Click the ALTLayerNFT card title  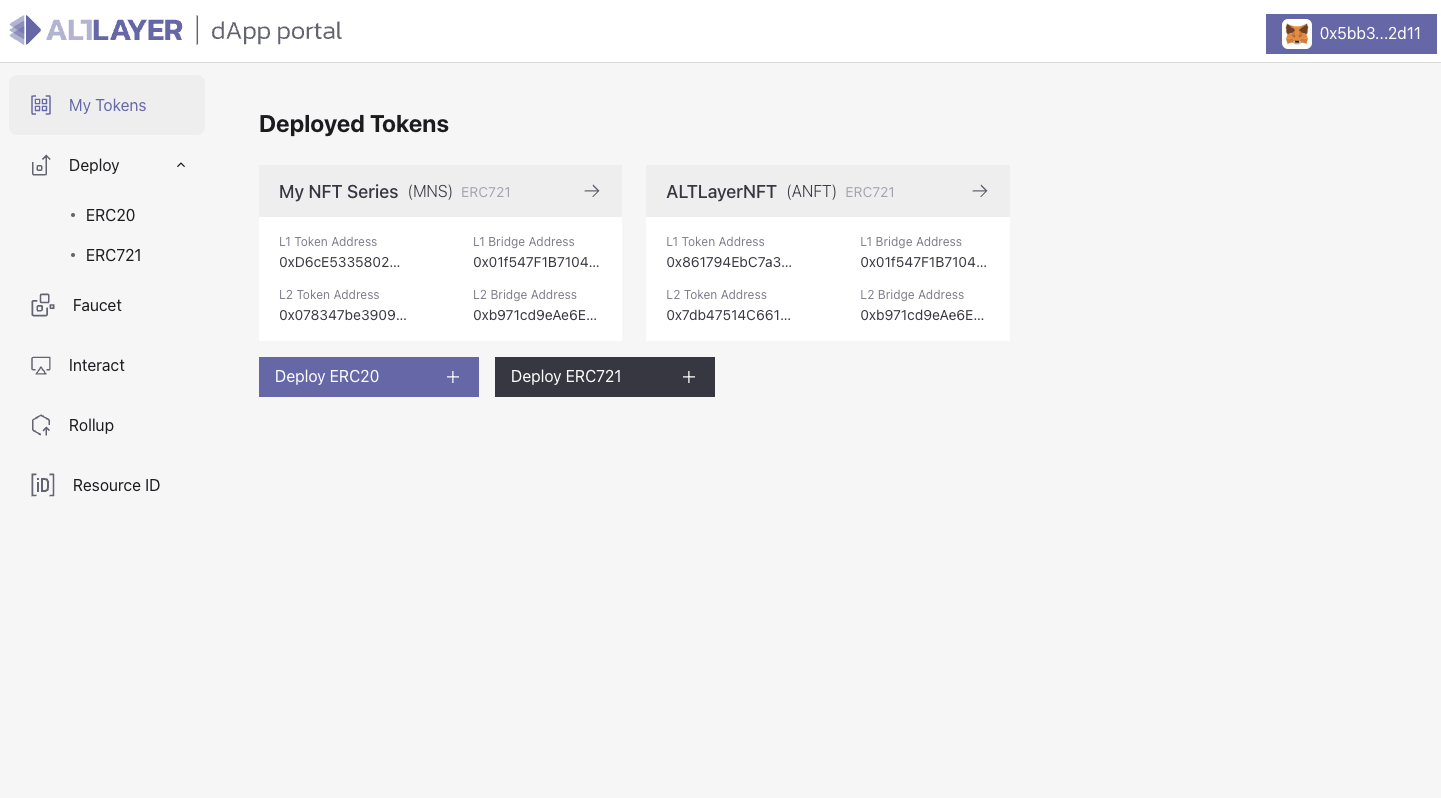tap(722, 192)
